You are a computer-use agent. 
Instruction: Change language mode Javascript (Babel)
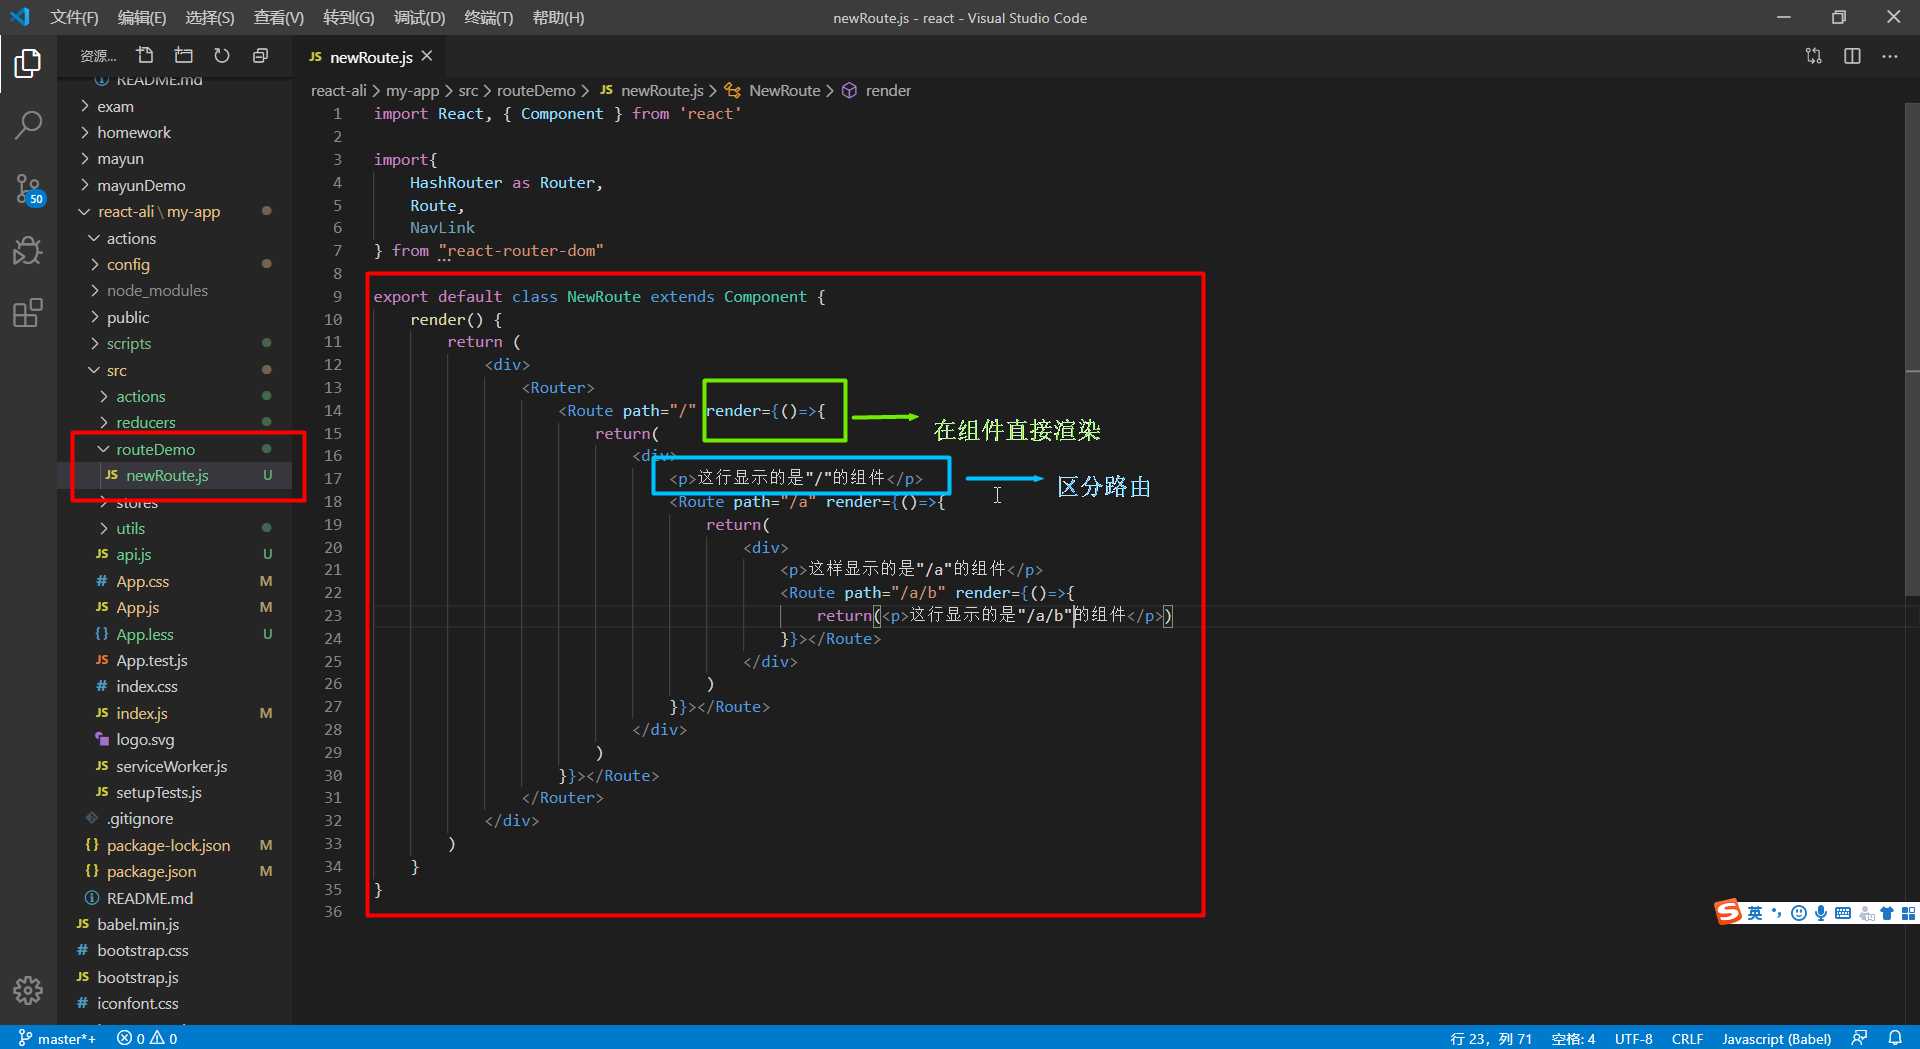tap(1776, 1038)
